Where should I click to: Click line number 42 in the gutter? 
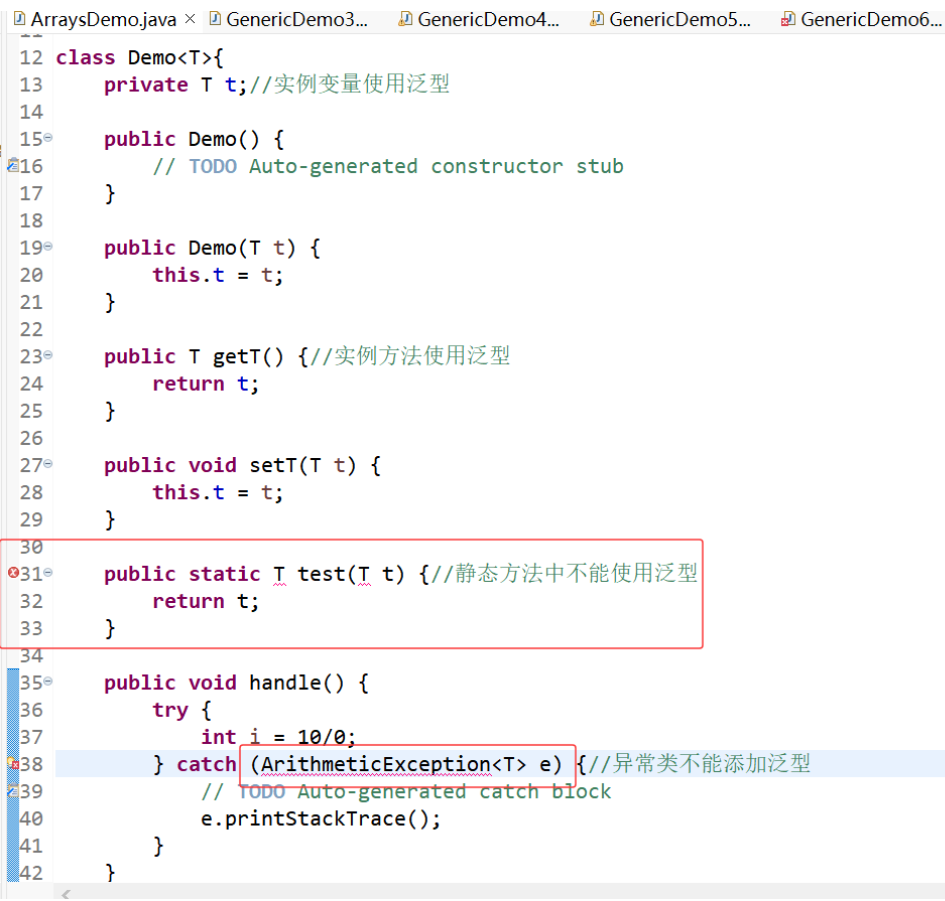(31, 873)
